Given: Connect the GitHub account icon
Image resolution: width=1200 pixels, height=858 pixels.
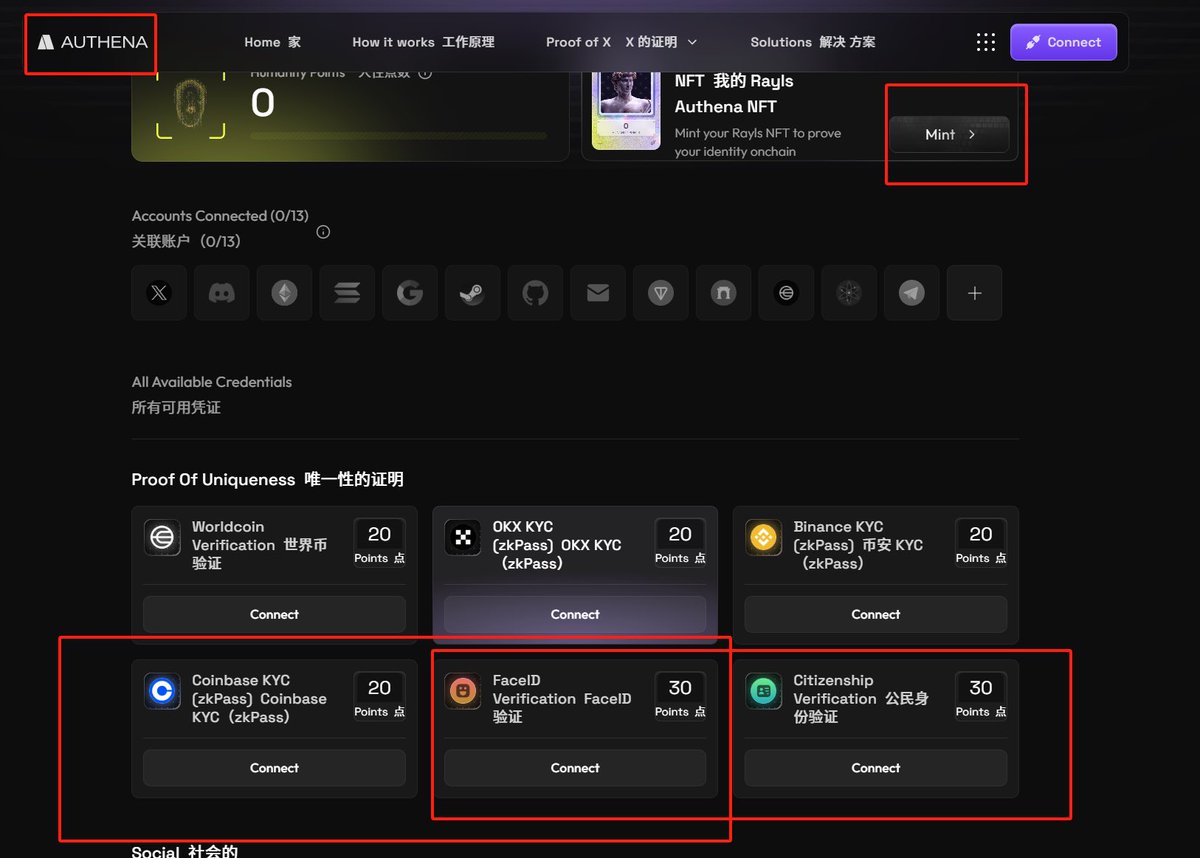Looking at the screenshot, I should 535,293.
